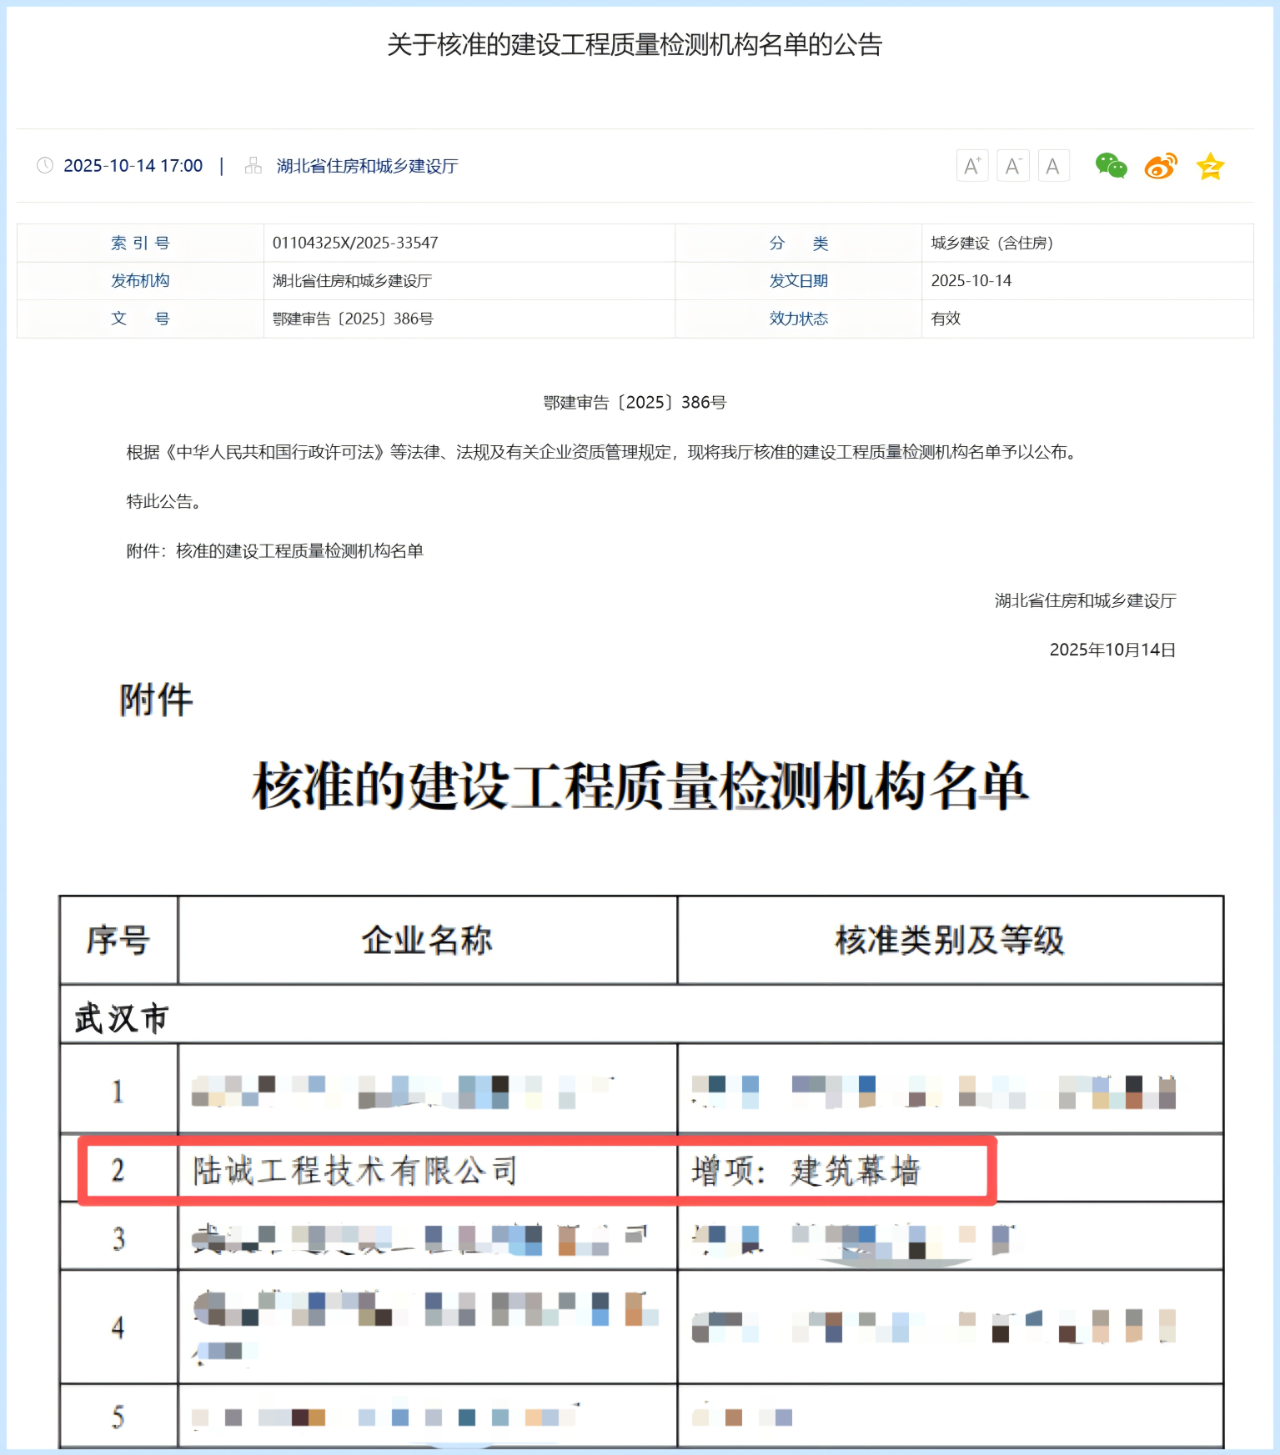
Task: Click the publish timestamp 2025-10-14 17:00
Action: [x=133, y=166]
